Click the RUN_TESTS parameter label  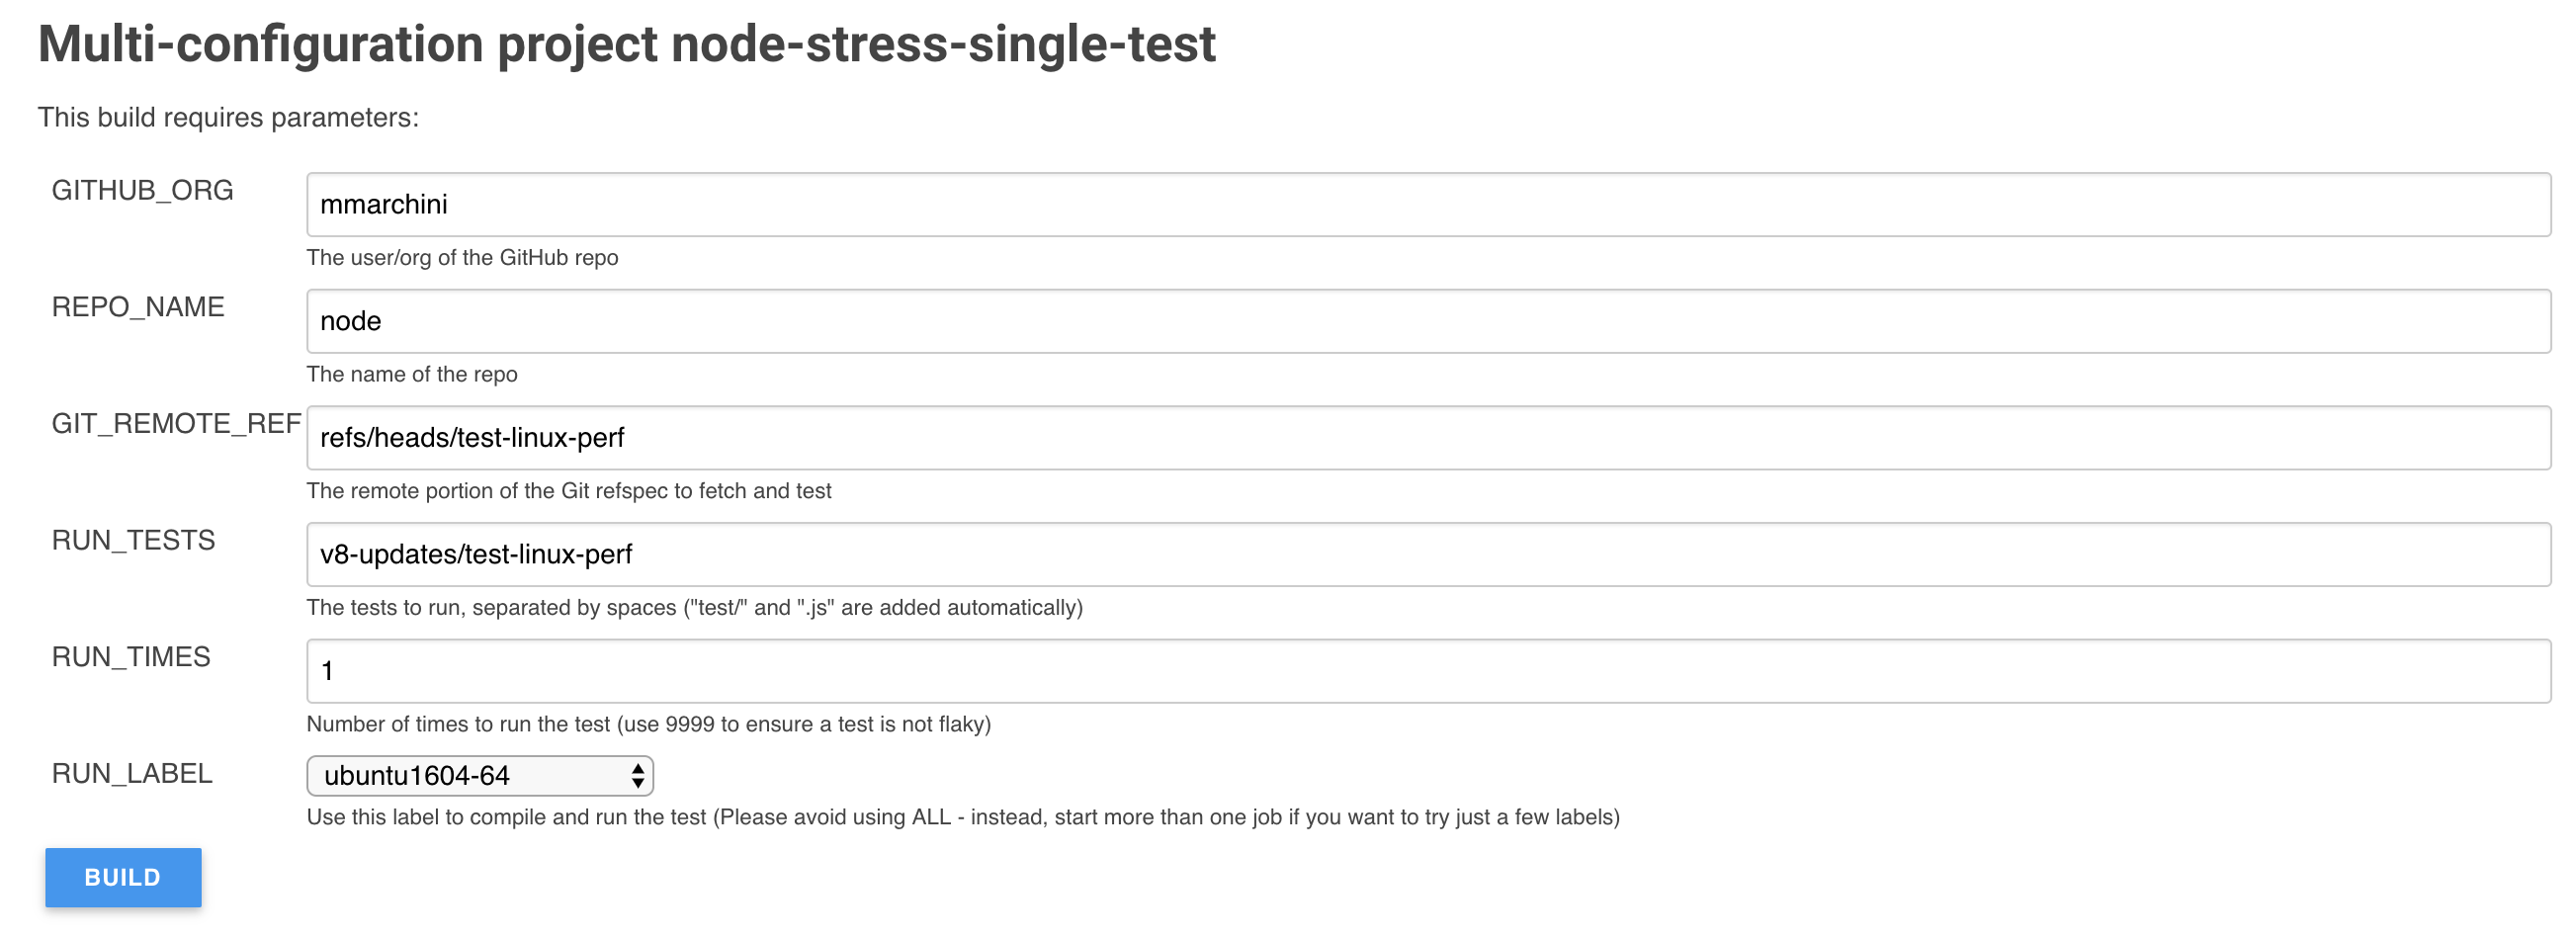[133, 540]
